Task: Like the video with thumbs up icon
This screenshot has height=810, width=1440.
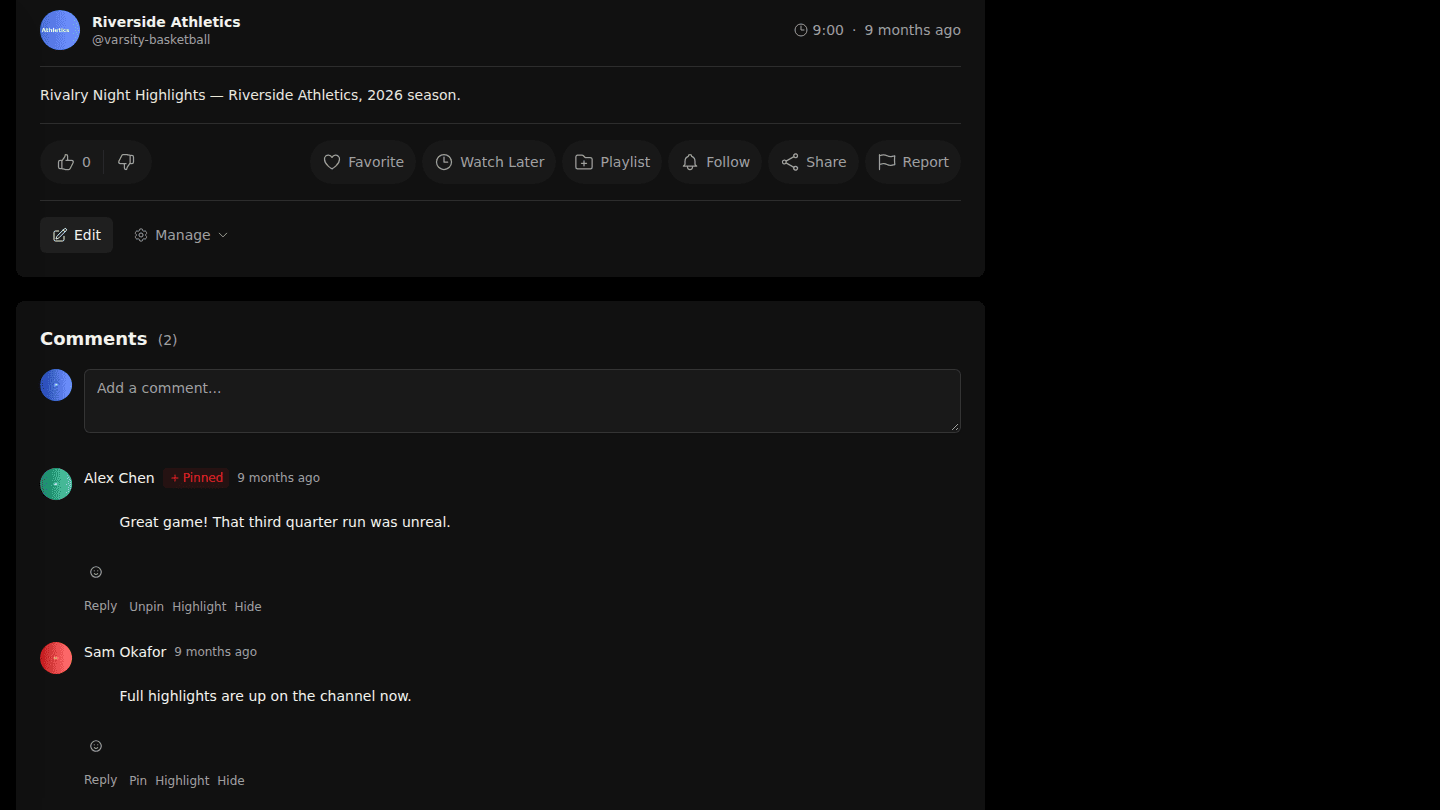Action: coord(74,162)
